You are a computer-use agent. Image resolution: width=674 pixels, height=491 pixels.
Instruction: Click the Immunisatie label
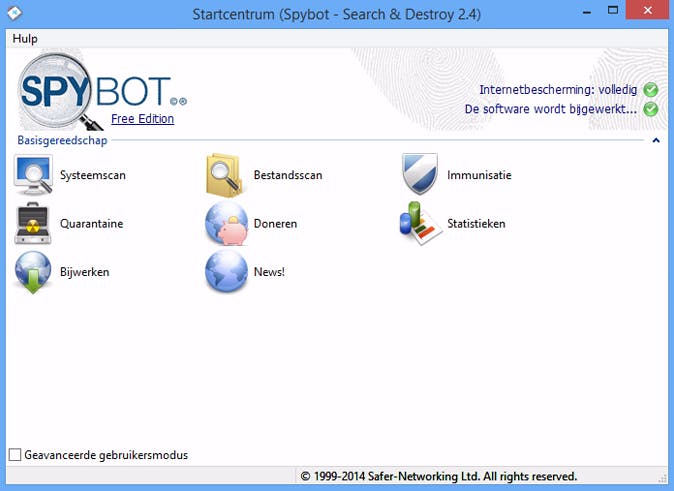coord(479,175)
